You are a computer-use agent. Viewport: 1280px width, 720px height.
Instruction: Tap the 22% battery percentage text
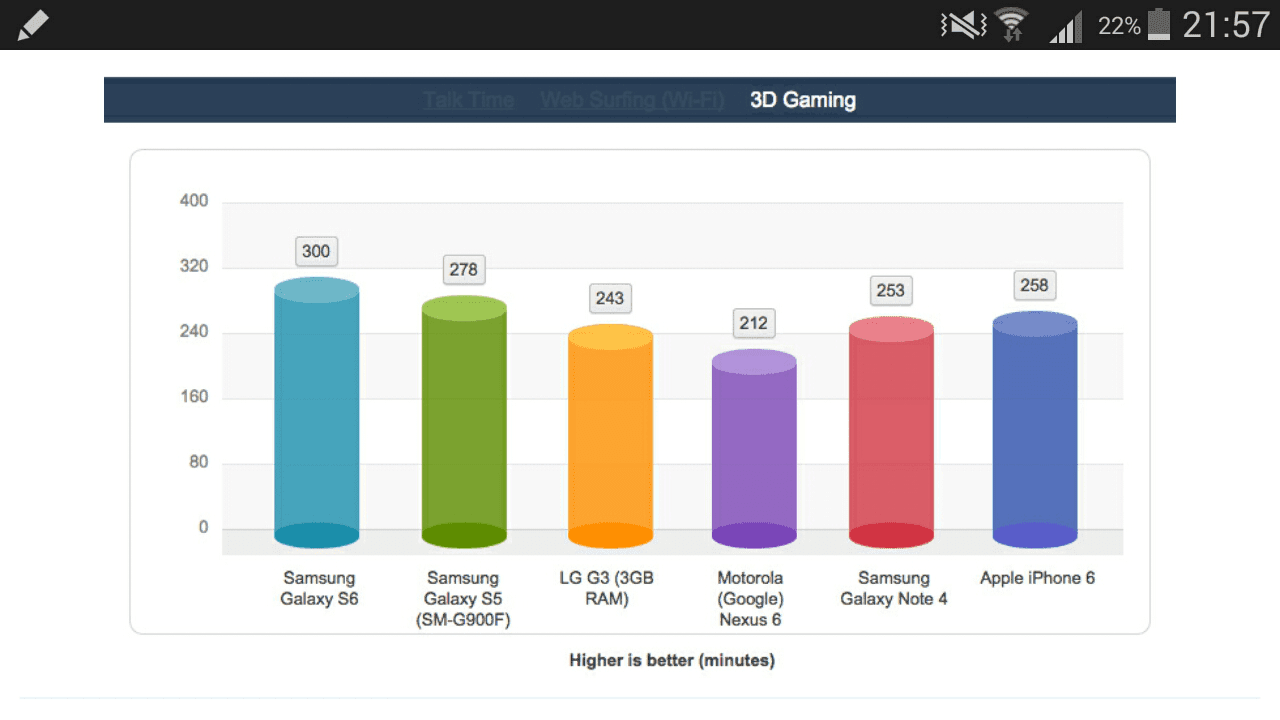coord(1119,26)
